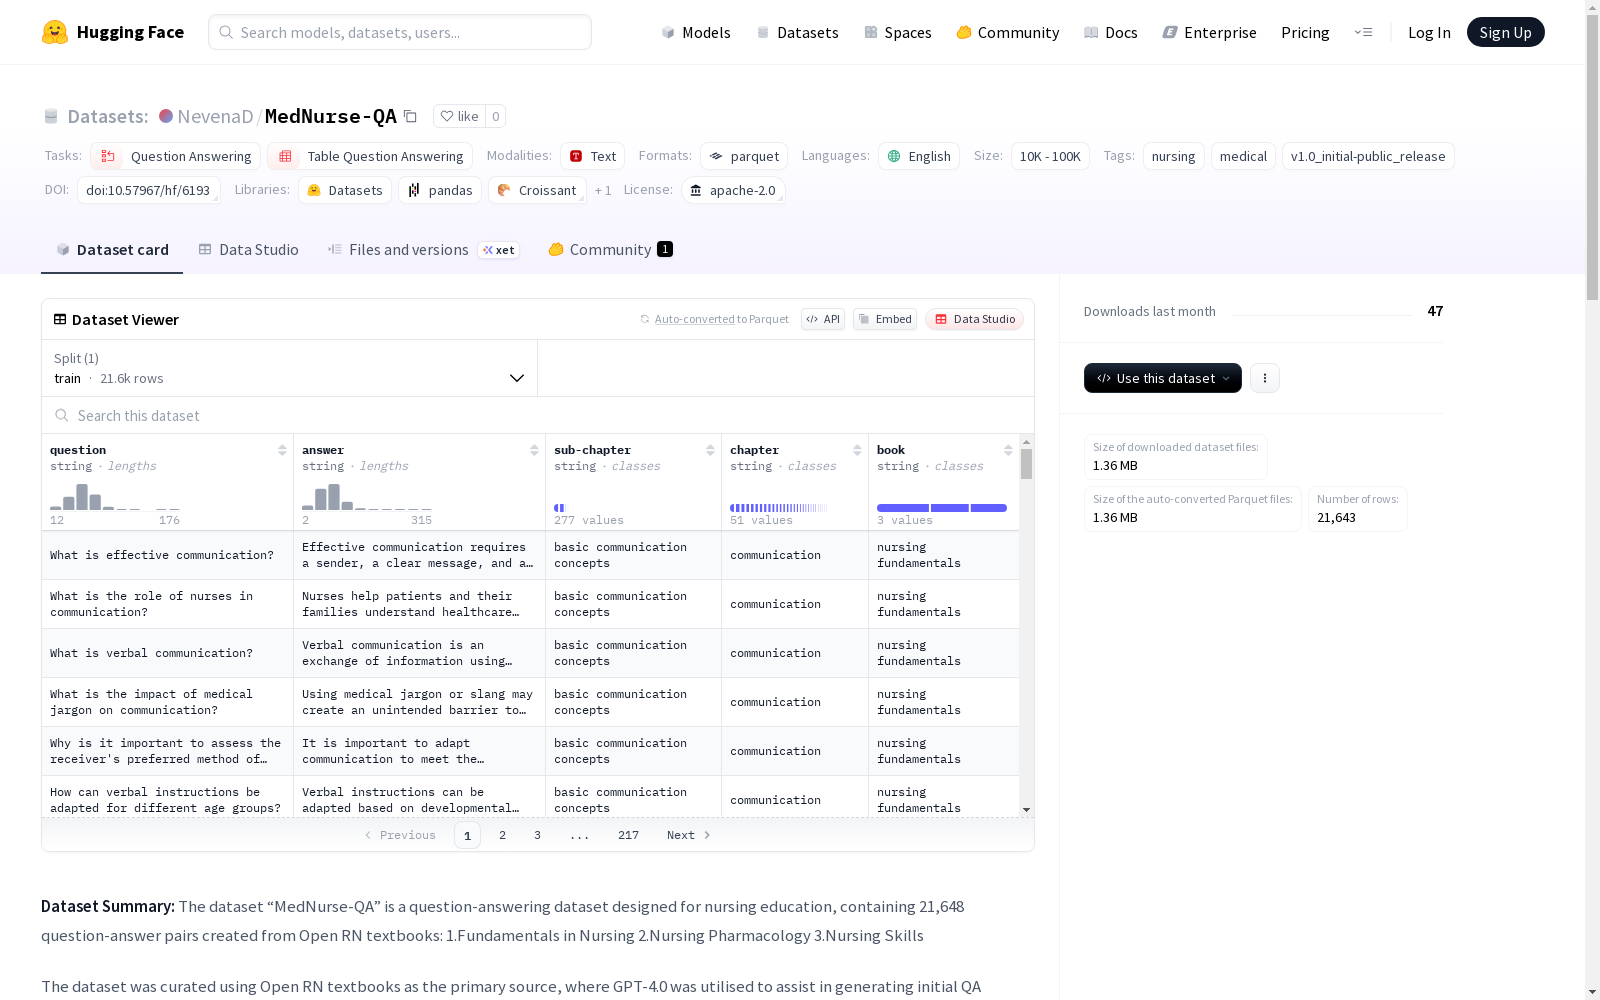The image size is (1600, 1000).
Task: Open the Pricing page
Action: [1305, 32]
